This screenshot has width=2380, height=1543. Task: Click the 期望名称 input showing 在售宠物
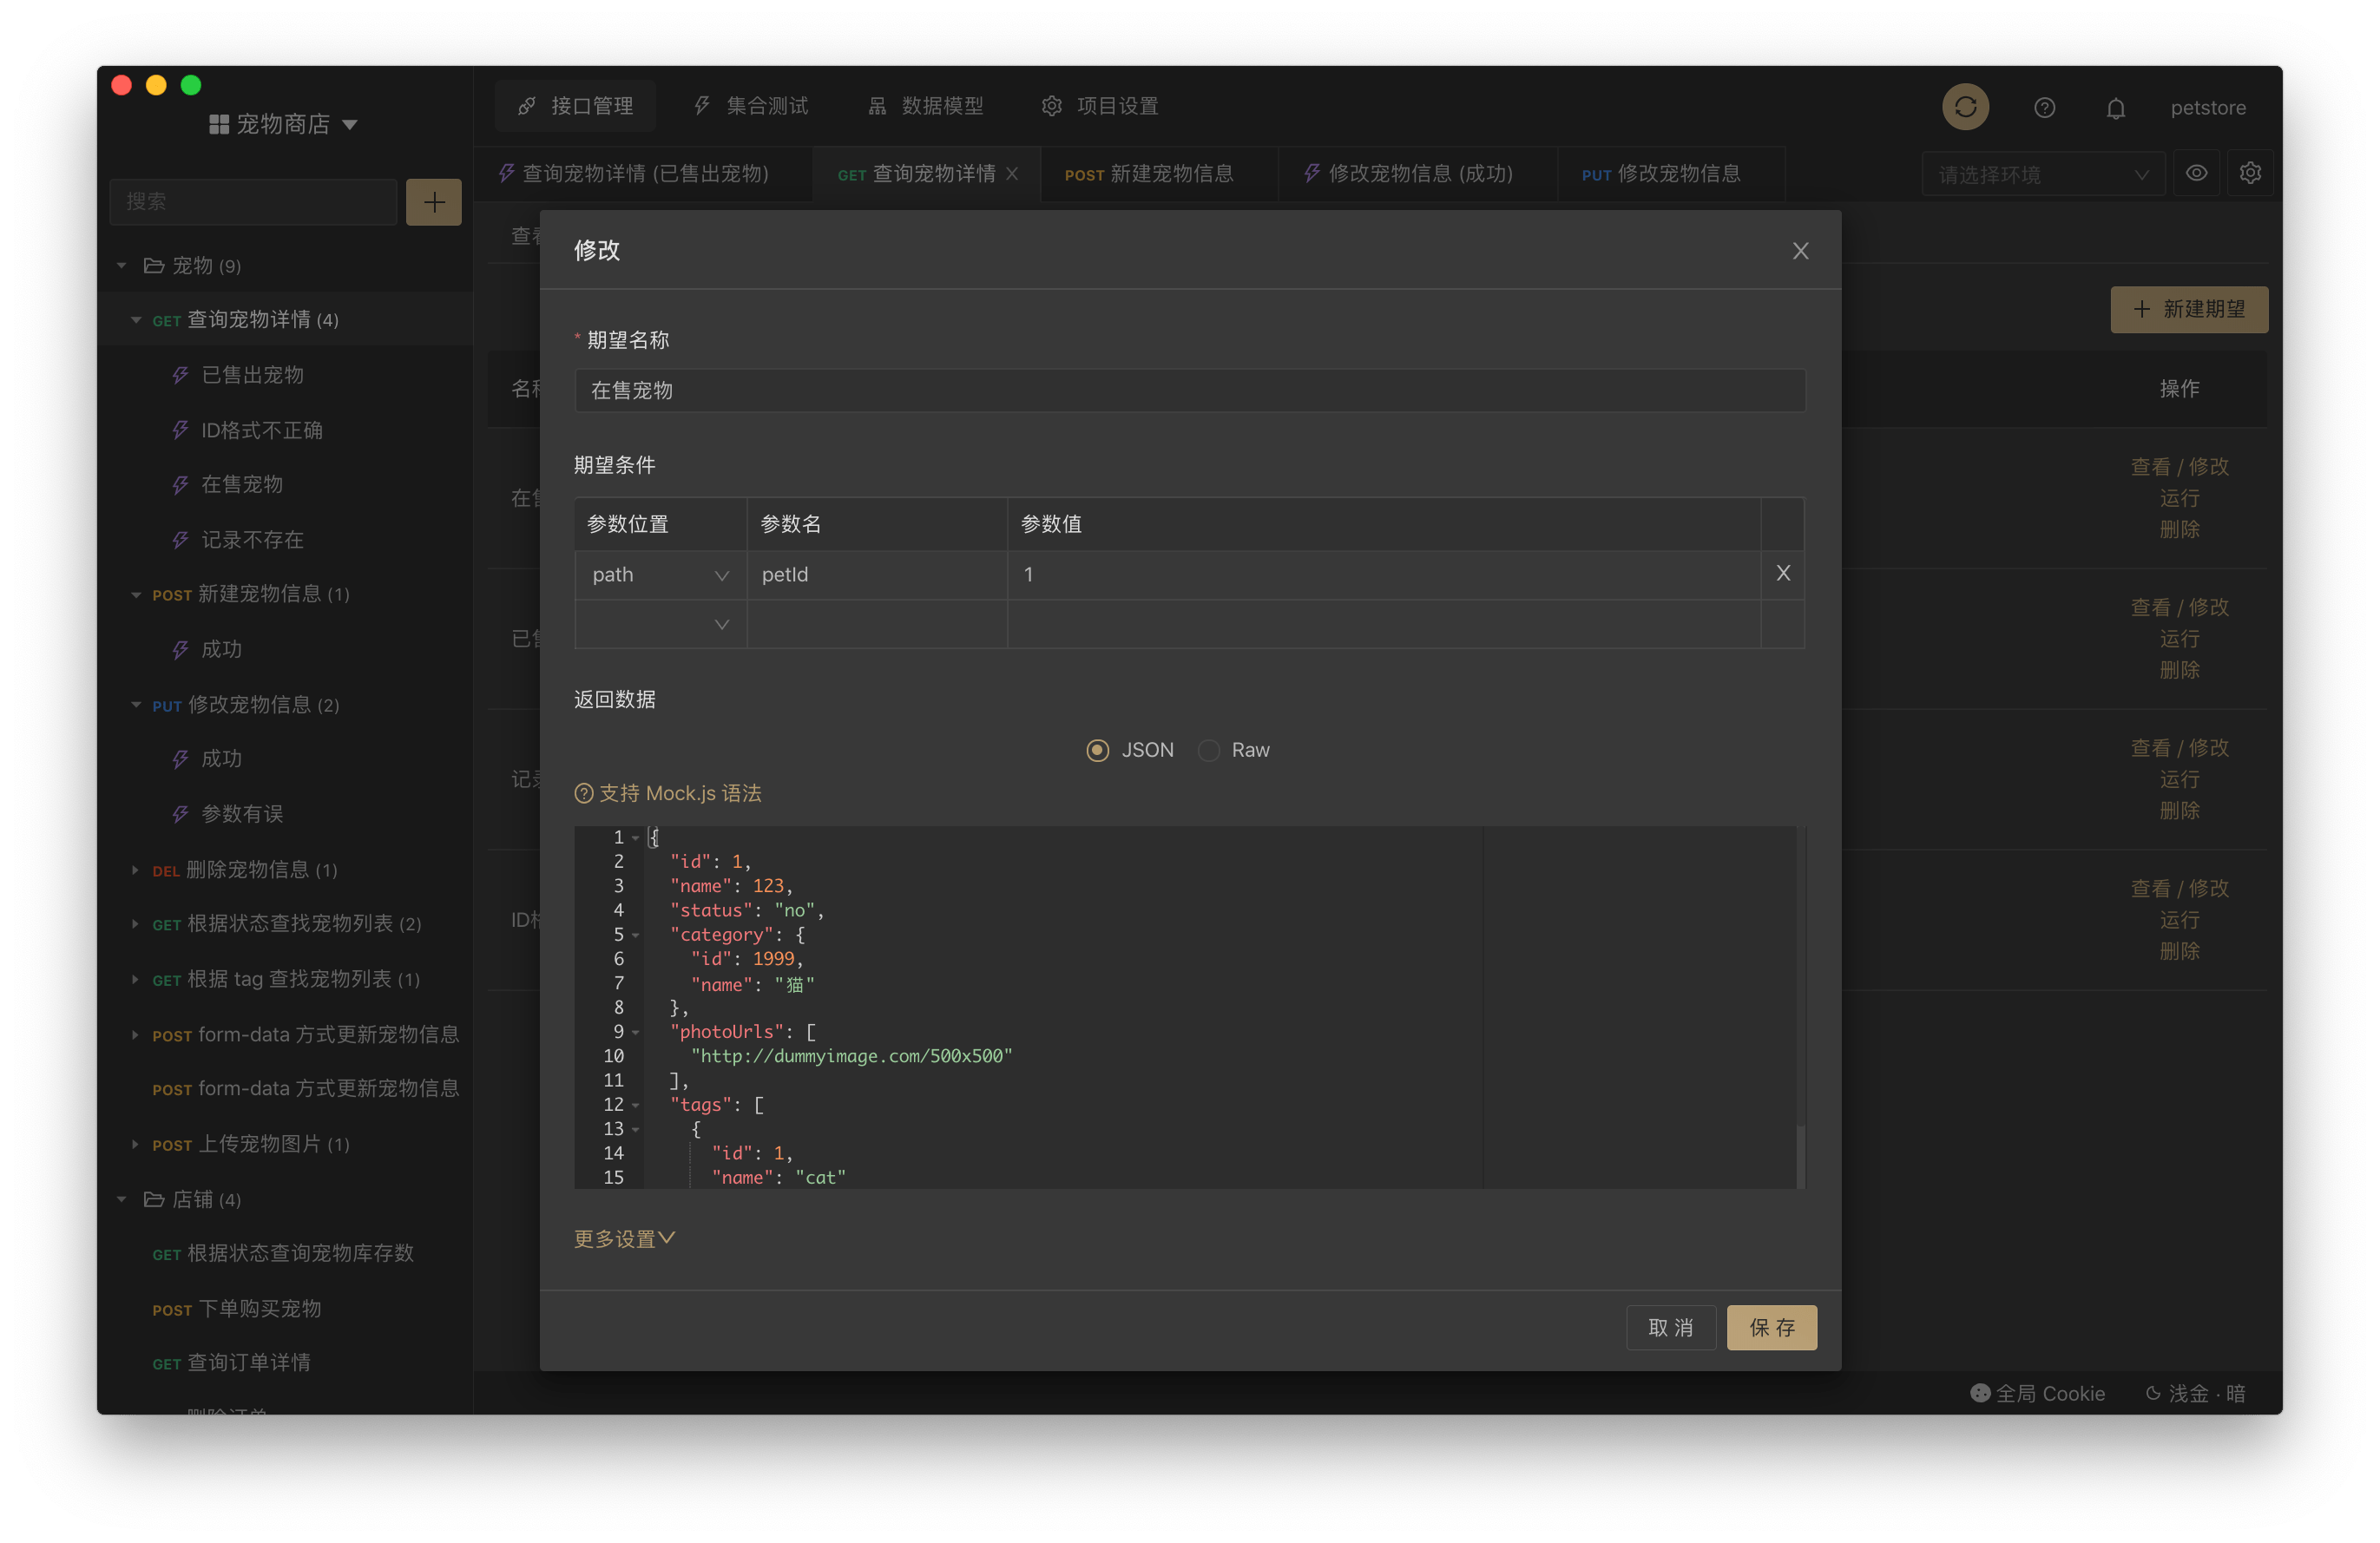click(x=1189, y=390)
